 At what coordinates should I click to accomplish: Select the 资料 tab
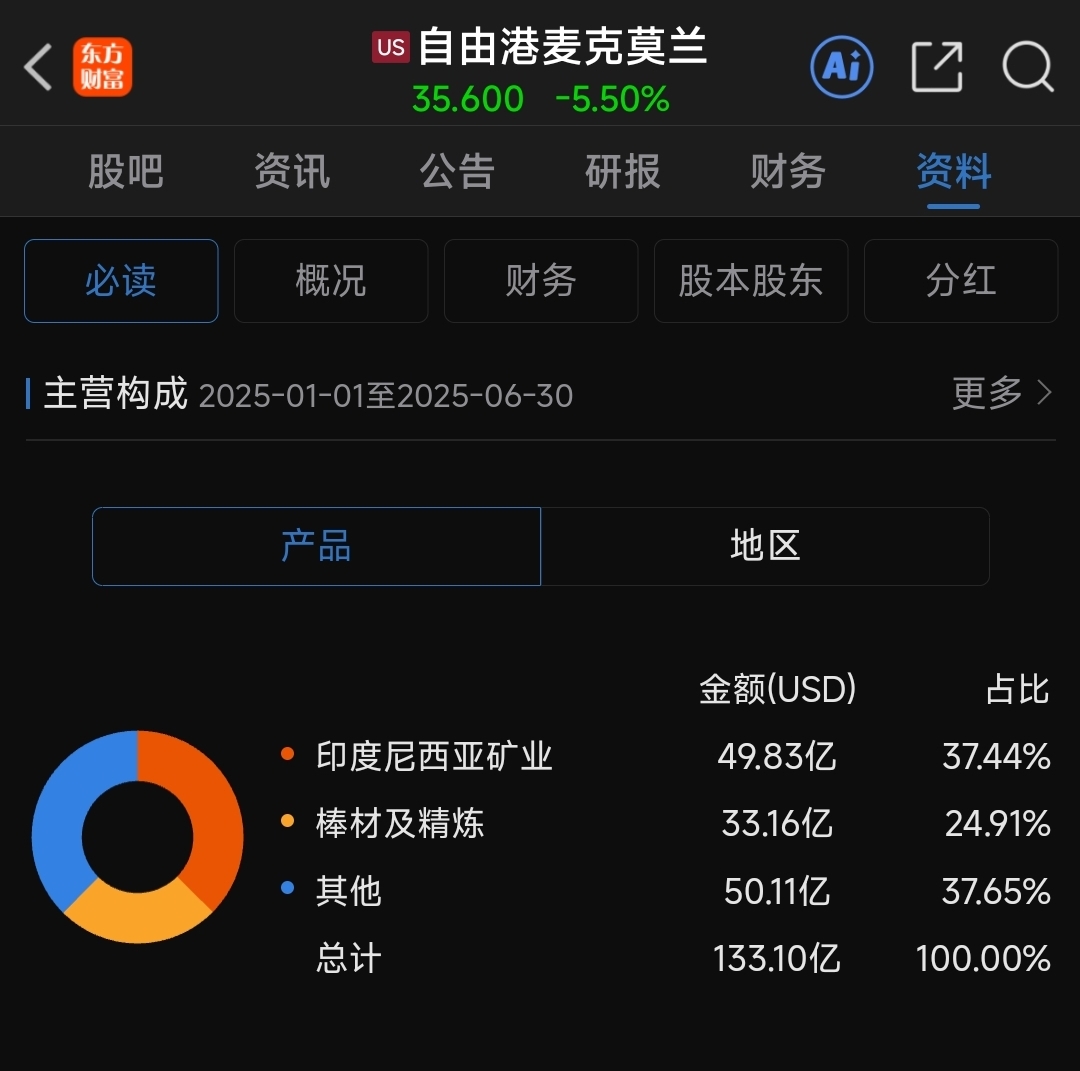click(954, 171)
